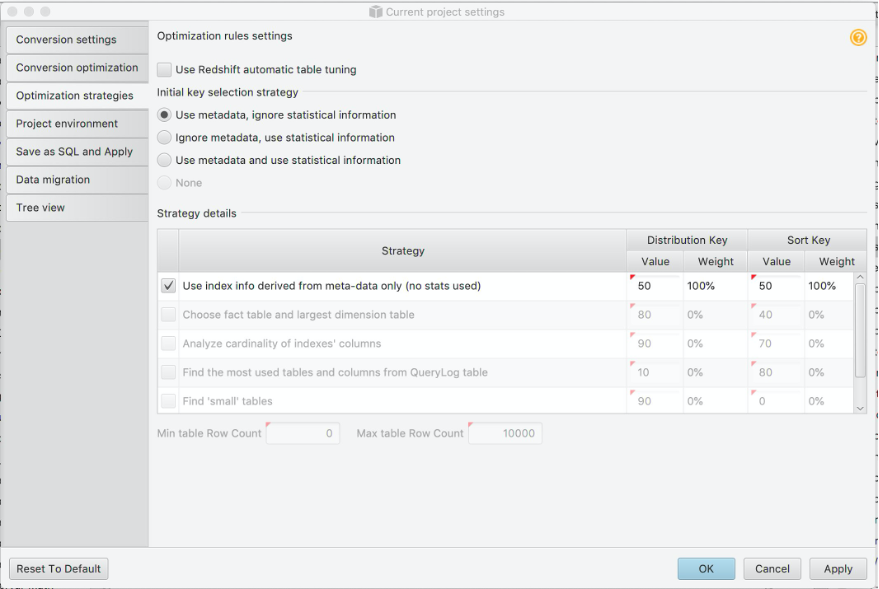Select Use metadata, ignore statistical information

(164, 115)
